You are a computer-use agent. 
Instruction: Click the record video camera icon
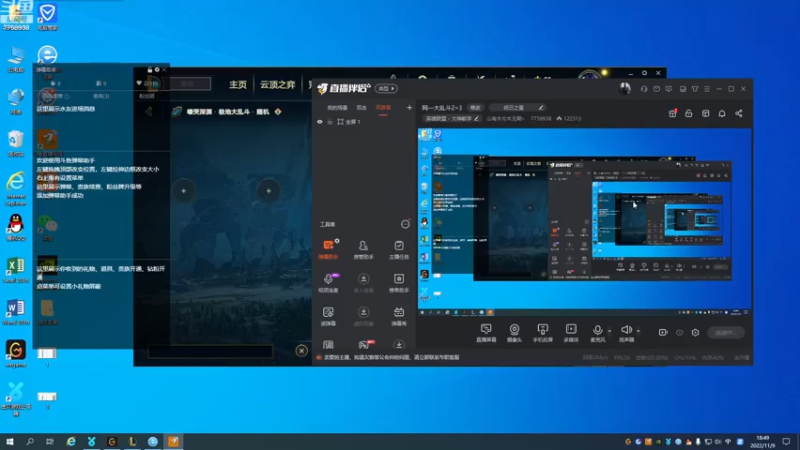[x=663, y=333]
